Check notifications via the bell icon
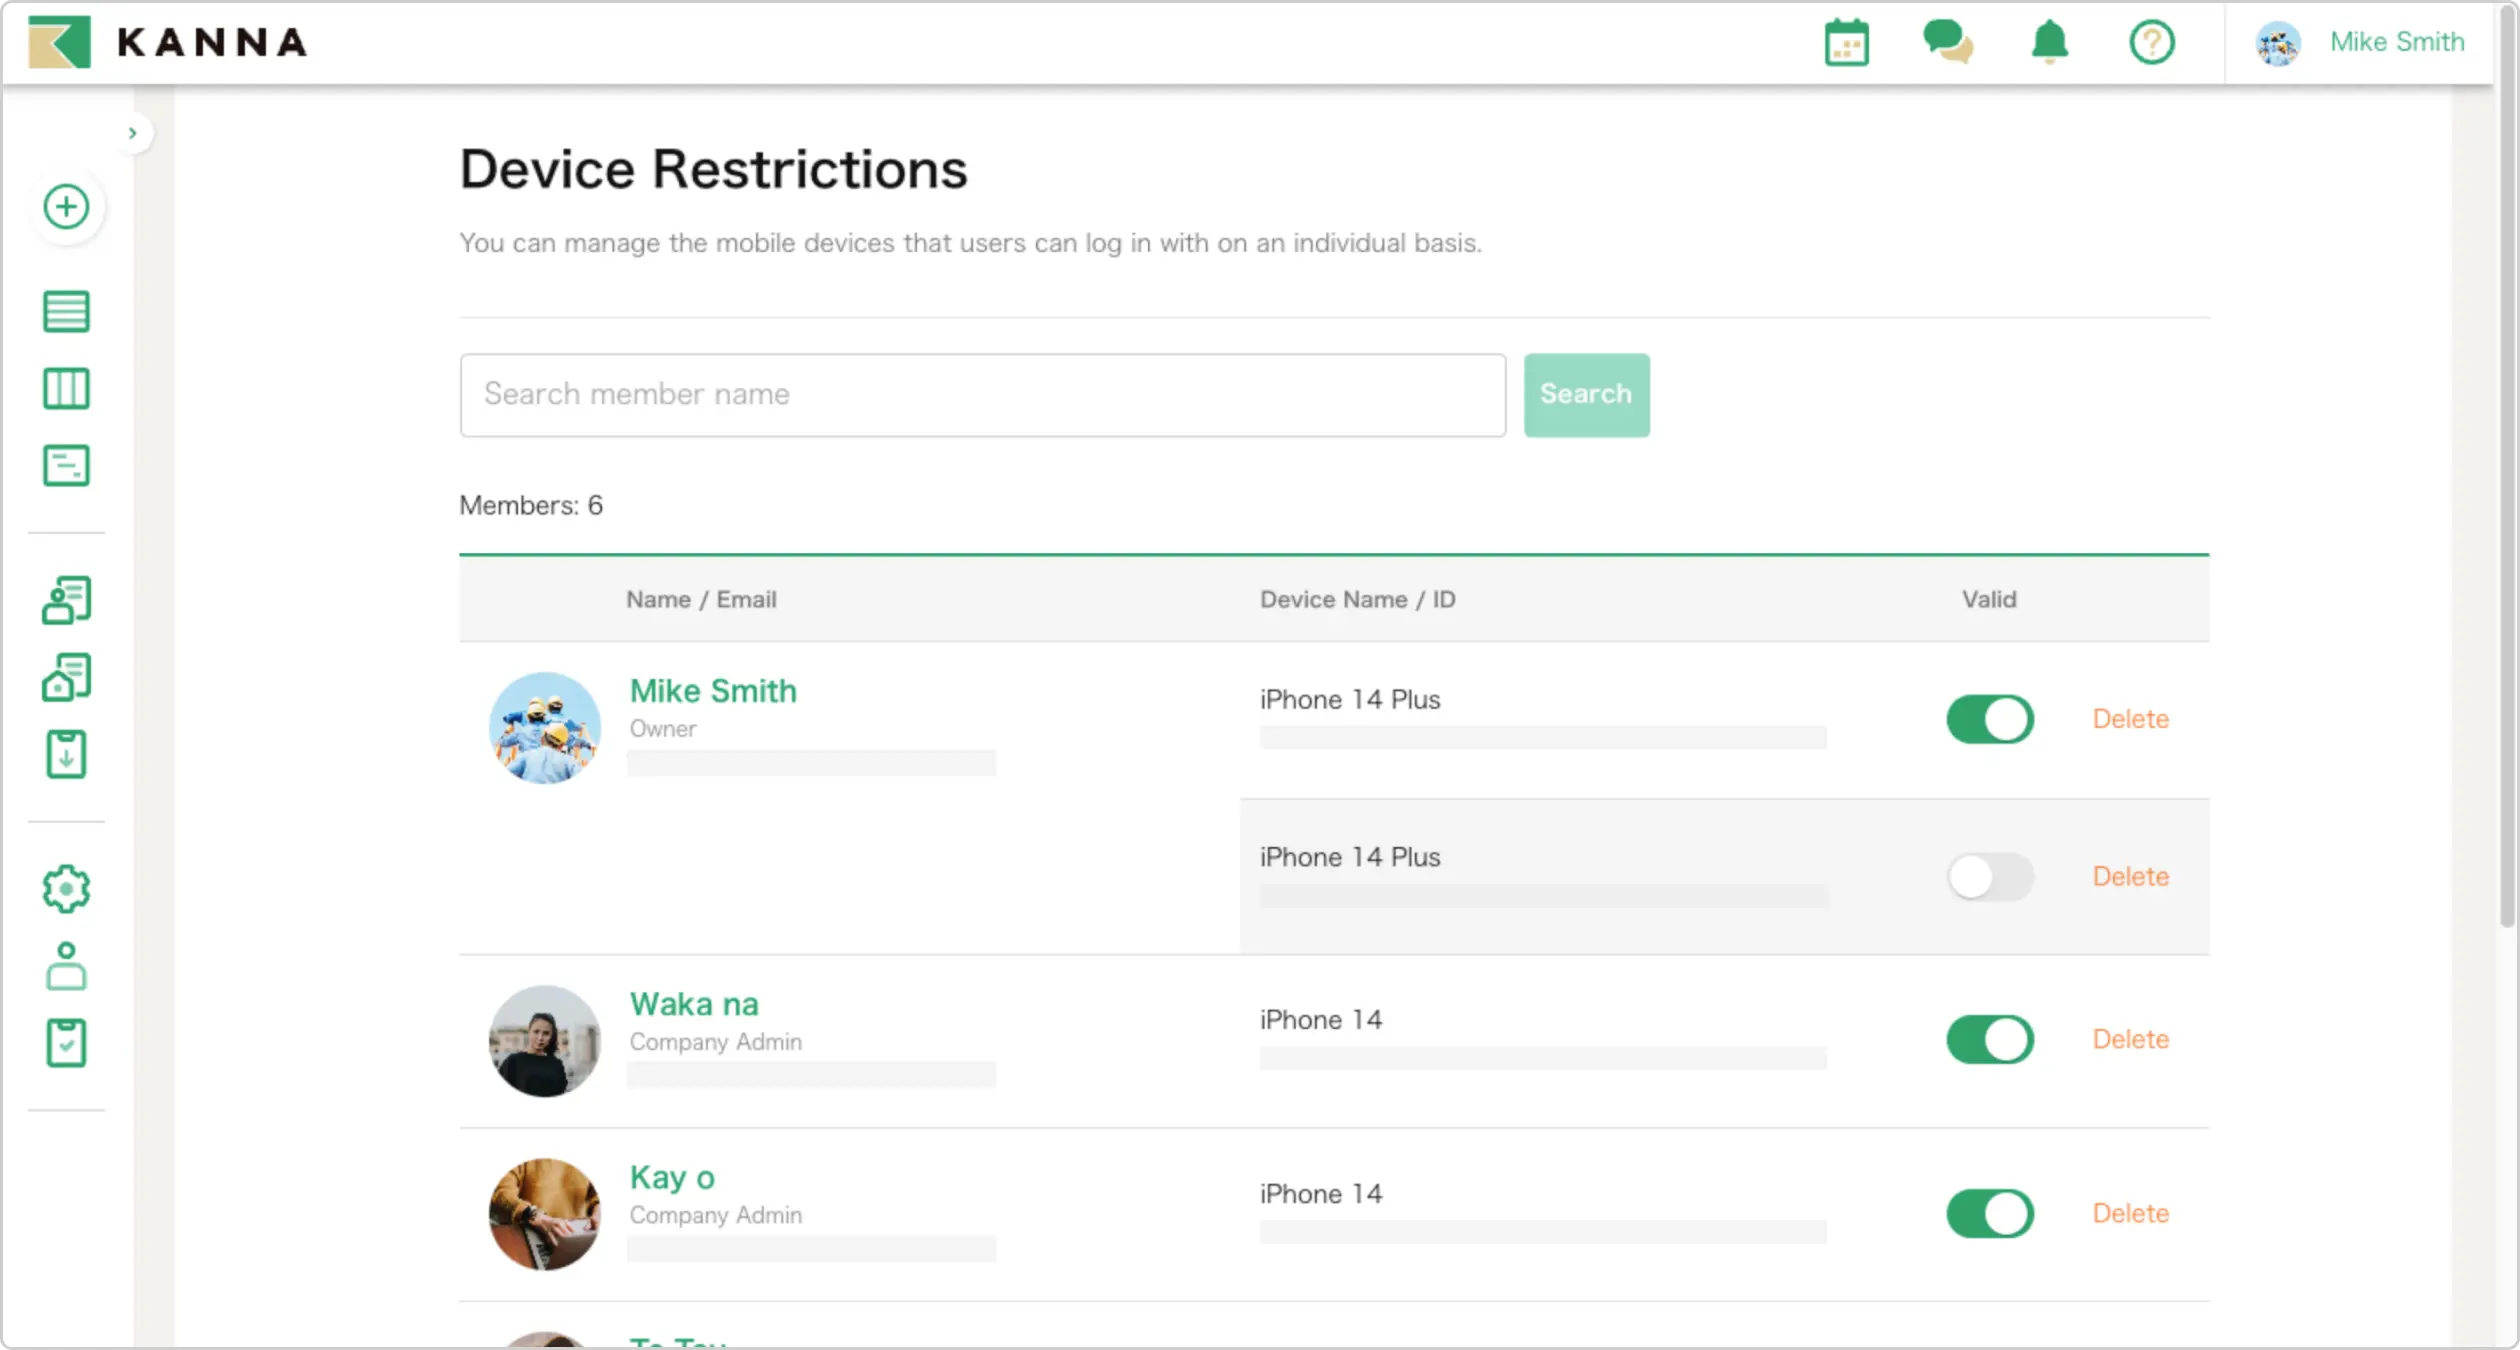Image resolution: width=2520 pixels, height=1350 pixels. [x=2049, y=43]
